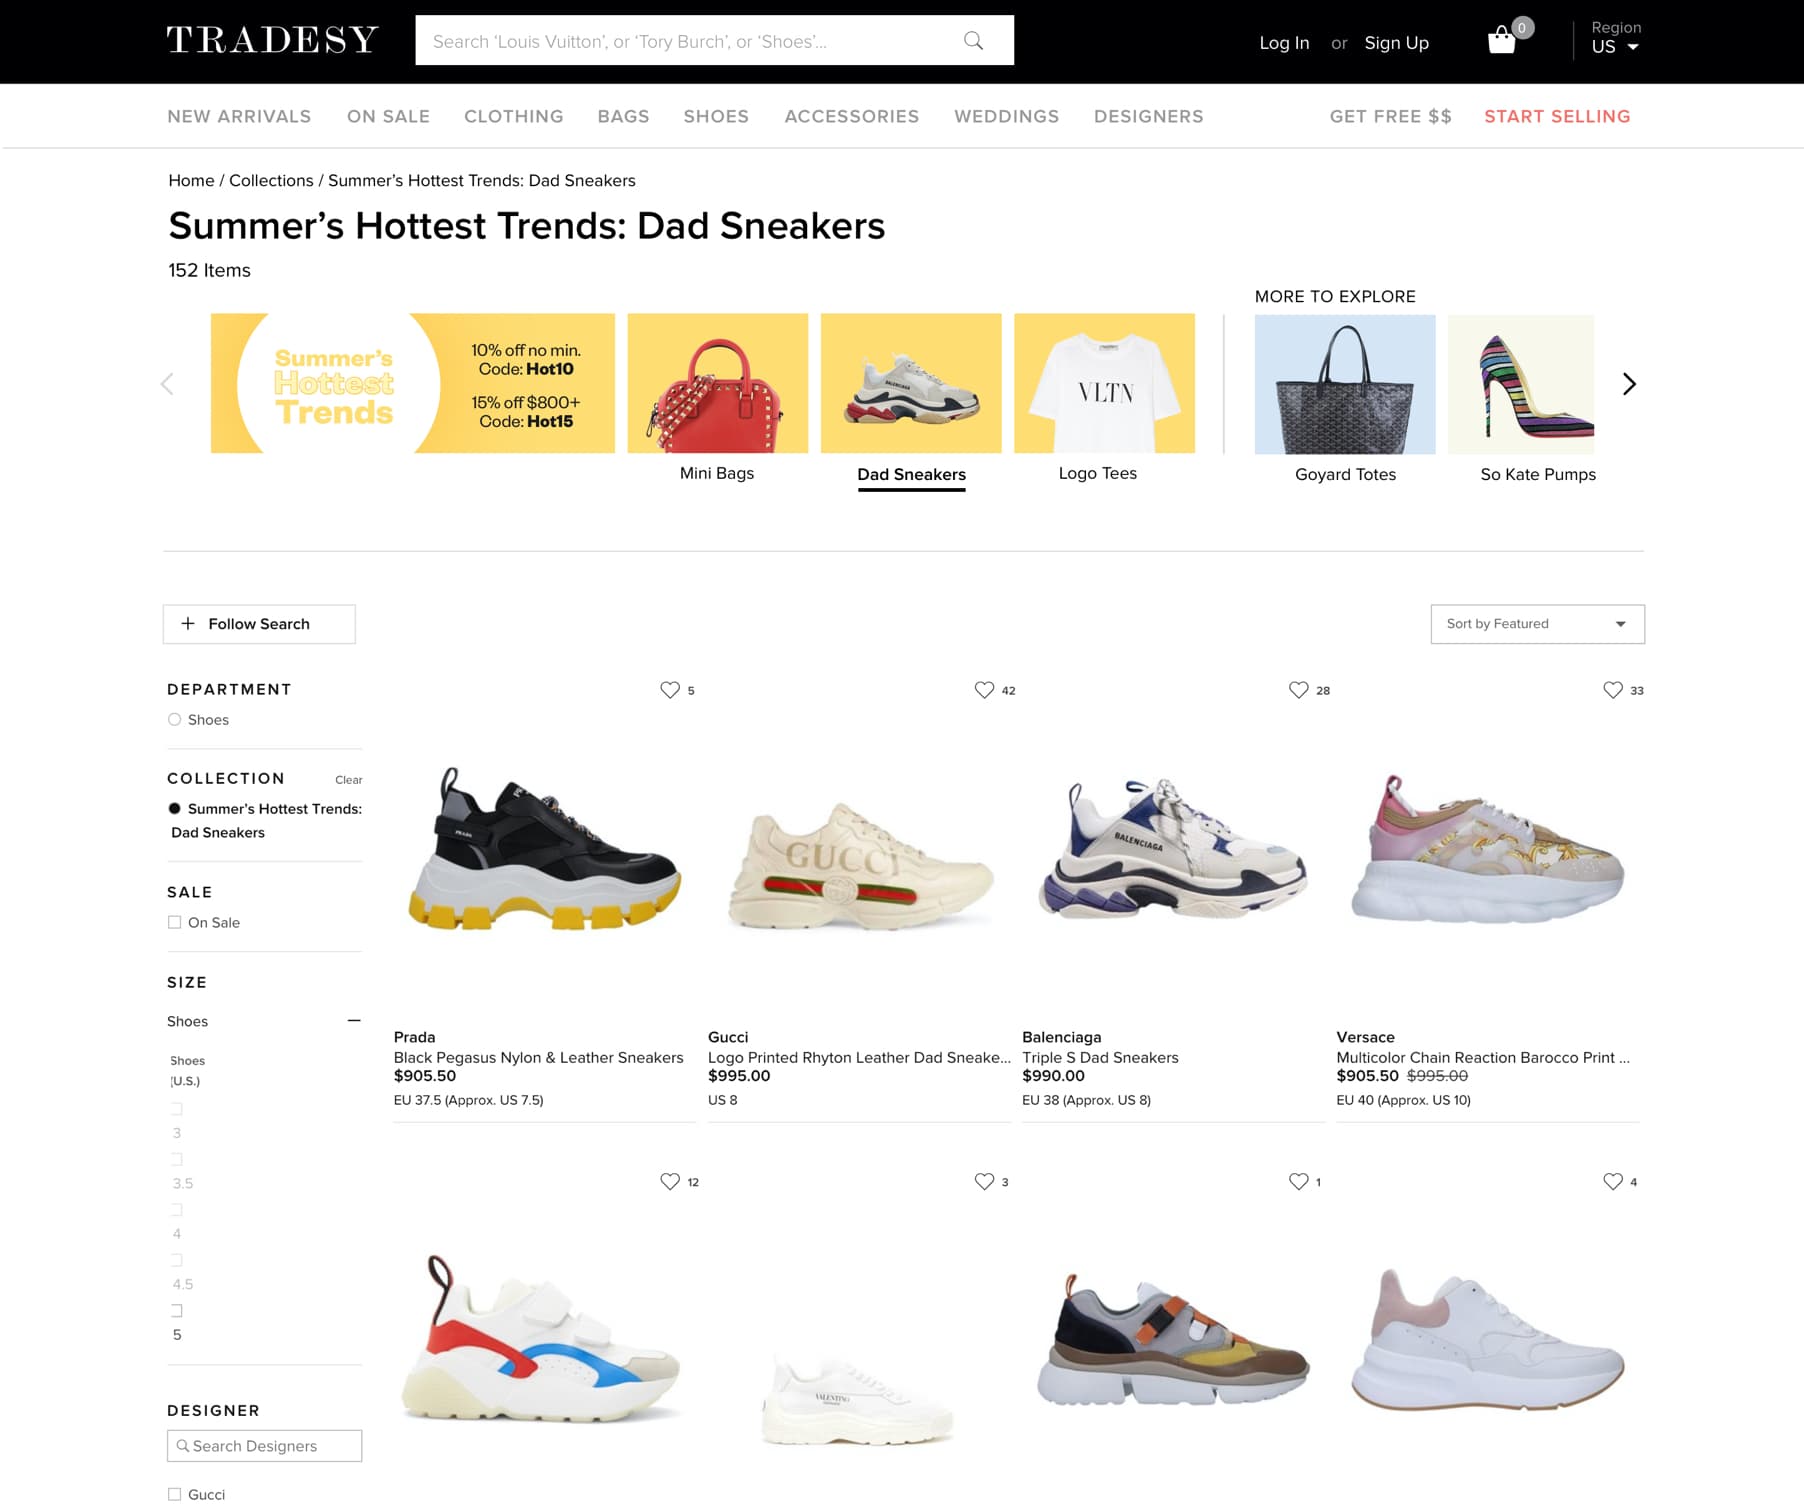Open the Sort by Featured dropdown
Screen dimensions: 1804x1506
(x=1537, y=624)
